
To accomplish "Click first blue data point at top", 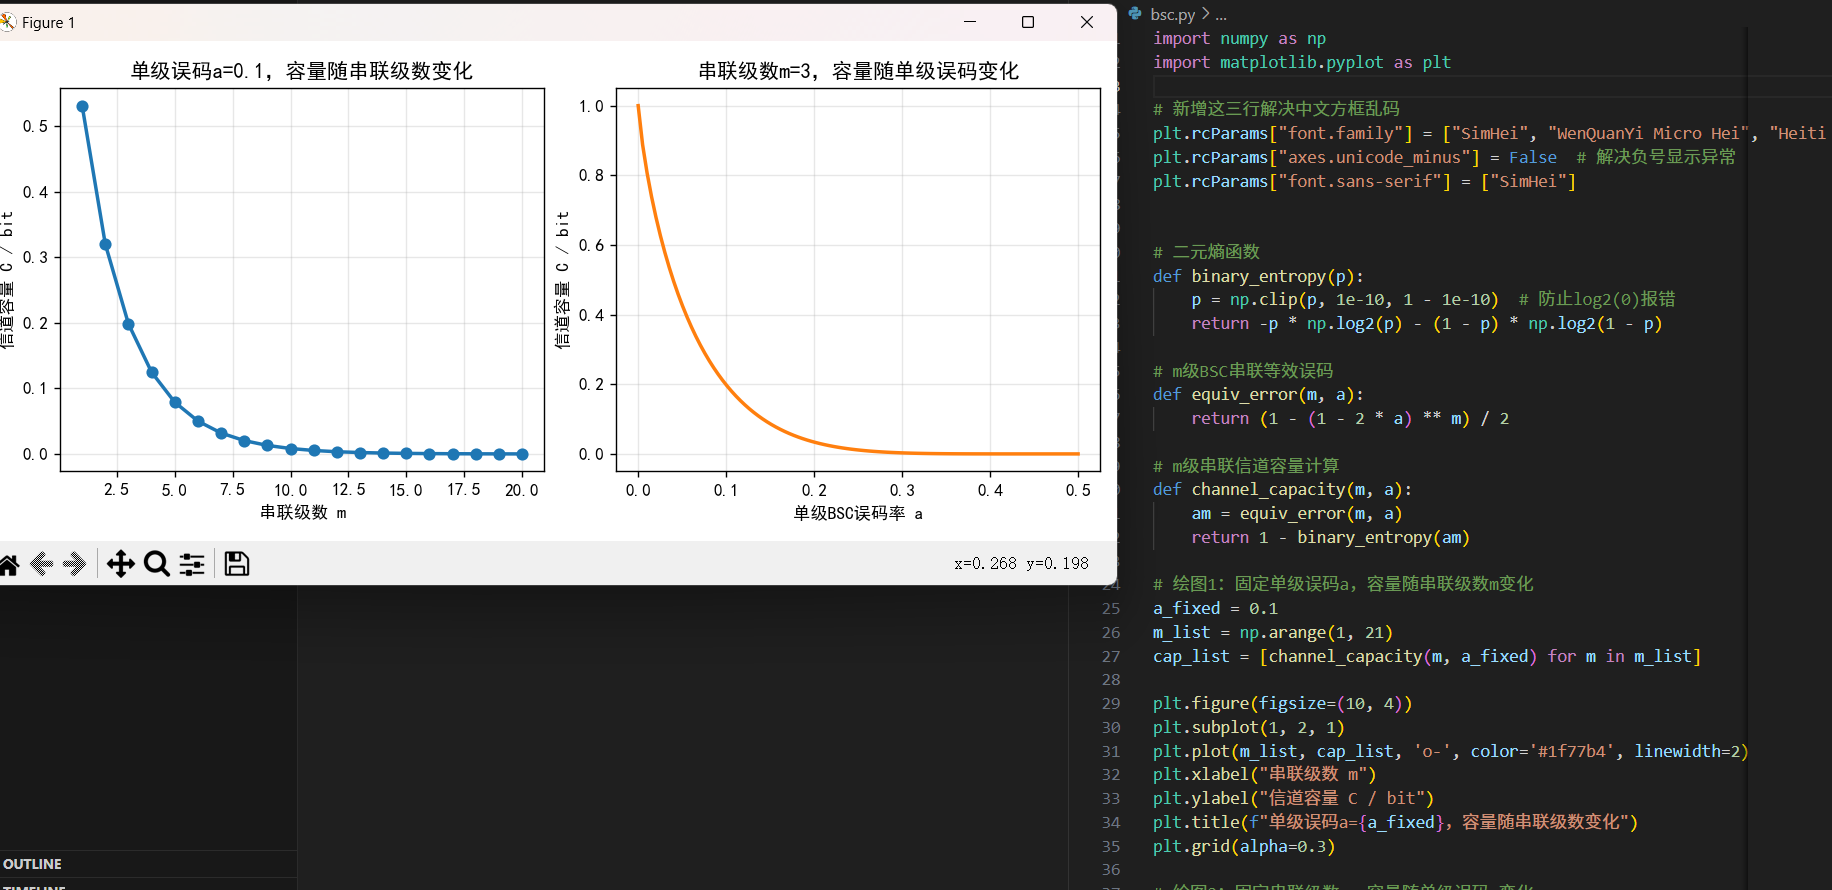I will pos(83,106).
